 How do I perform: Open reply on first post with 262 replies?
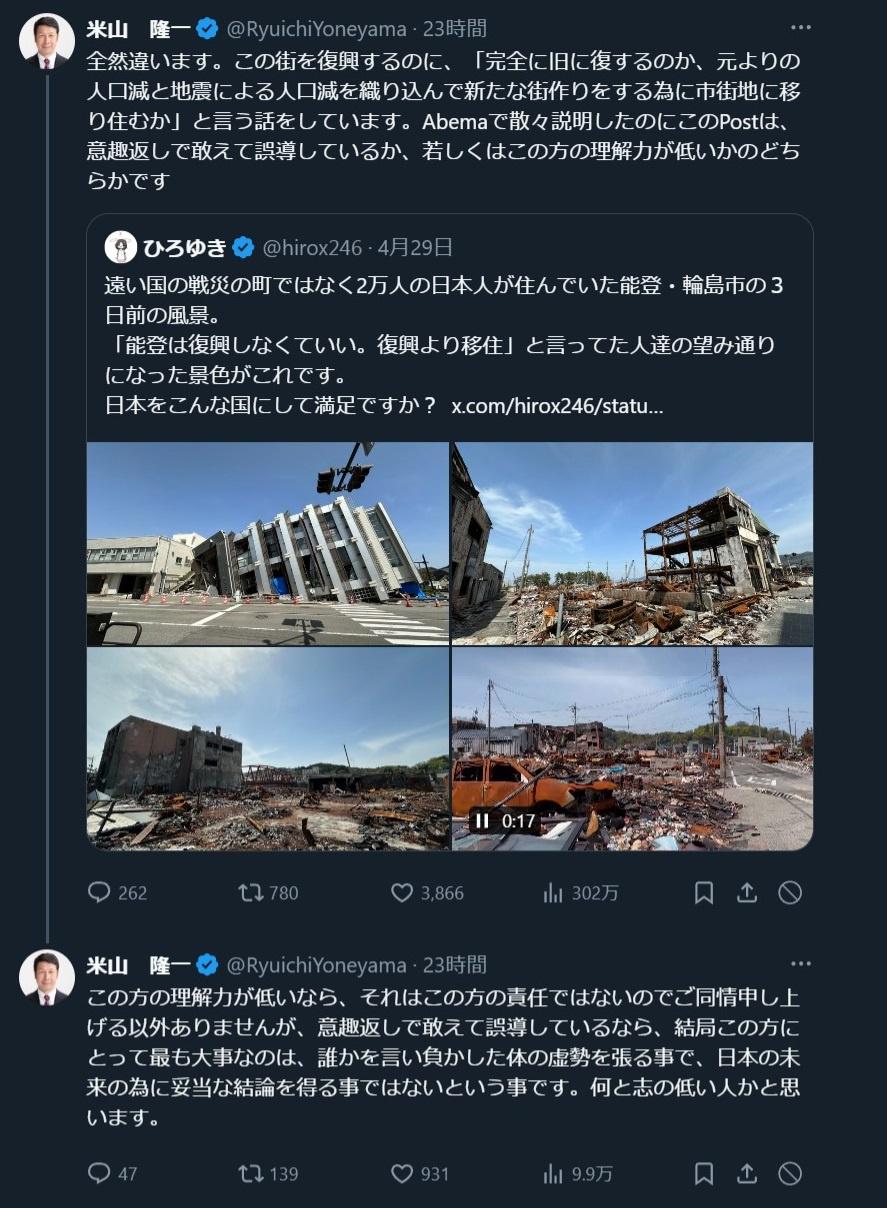coord(117,893)
